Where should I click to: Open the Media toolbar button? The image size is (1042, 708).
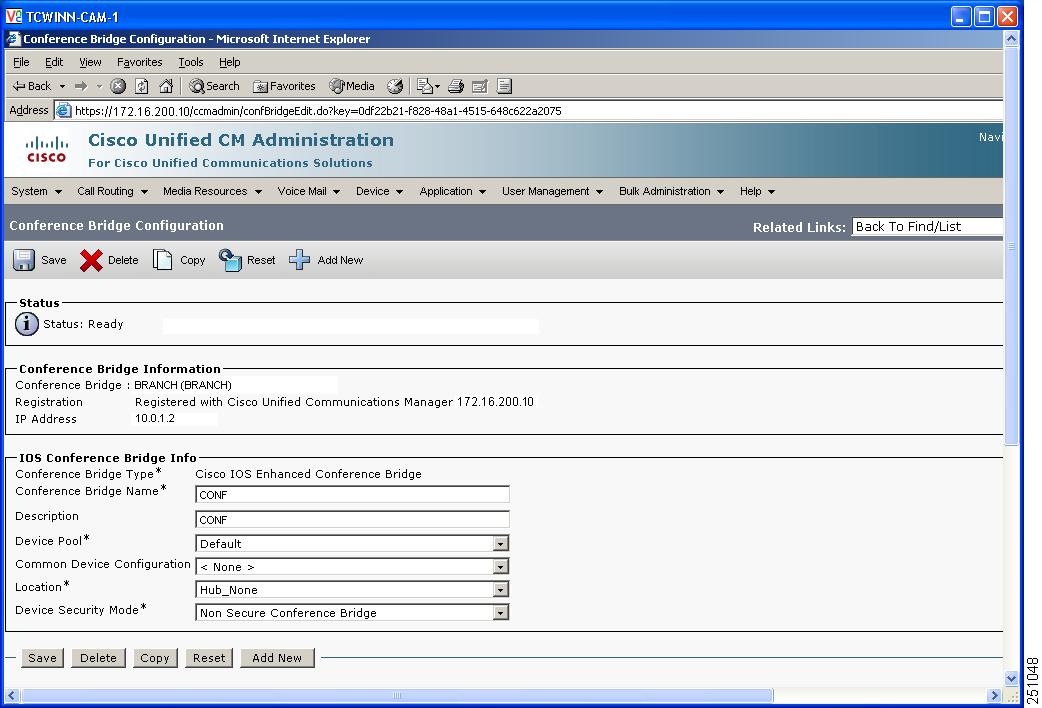(352, 86)
